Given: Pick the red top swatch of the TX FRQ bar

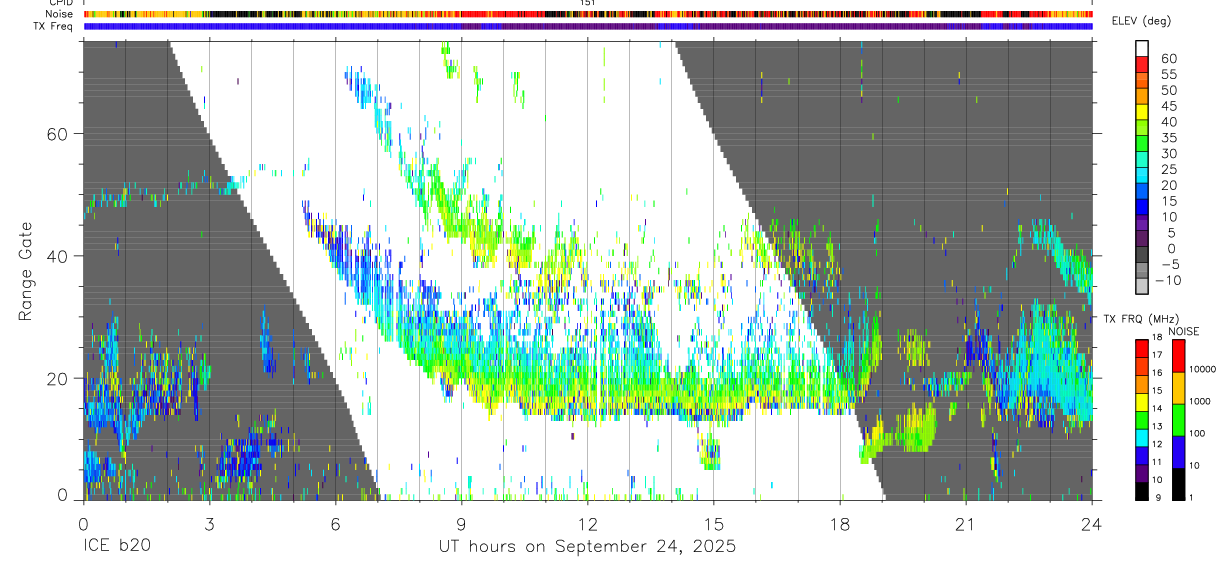Looking at the screenshot, I should pyautogui.click(x=1141, y=347).
